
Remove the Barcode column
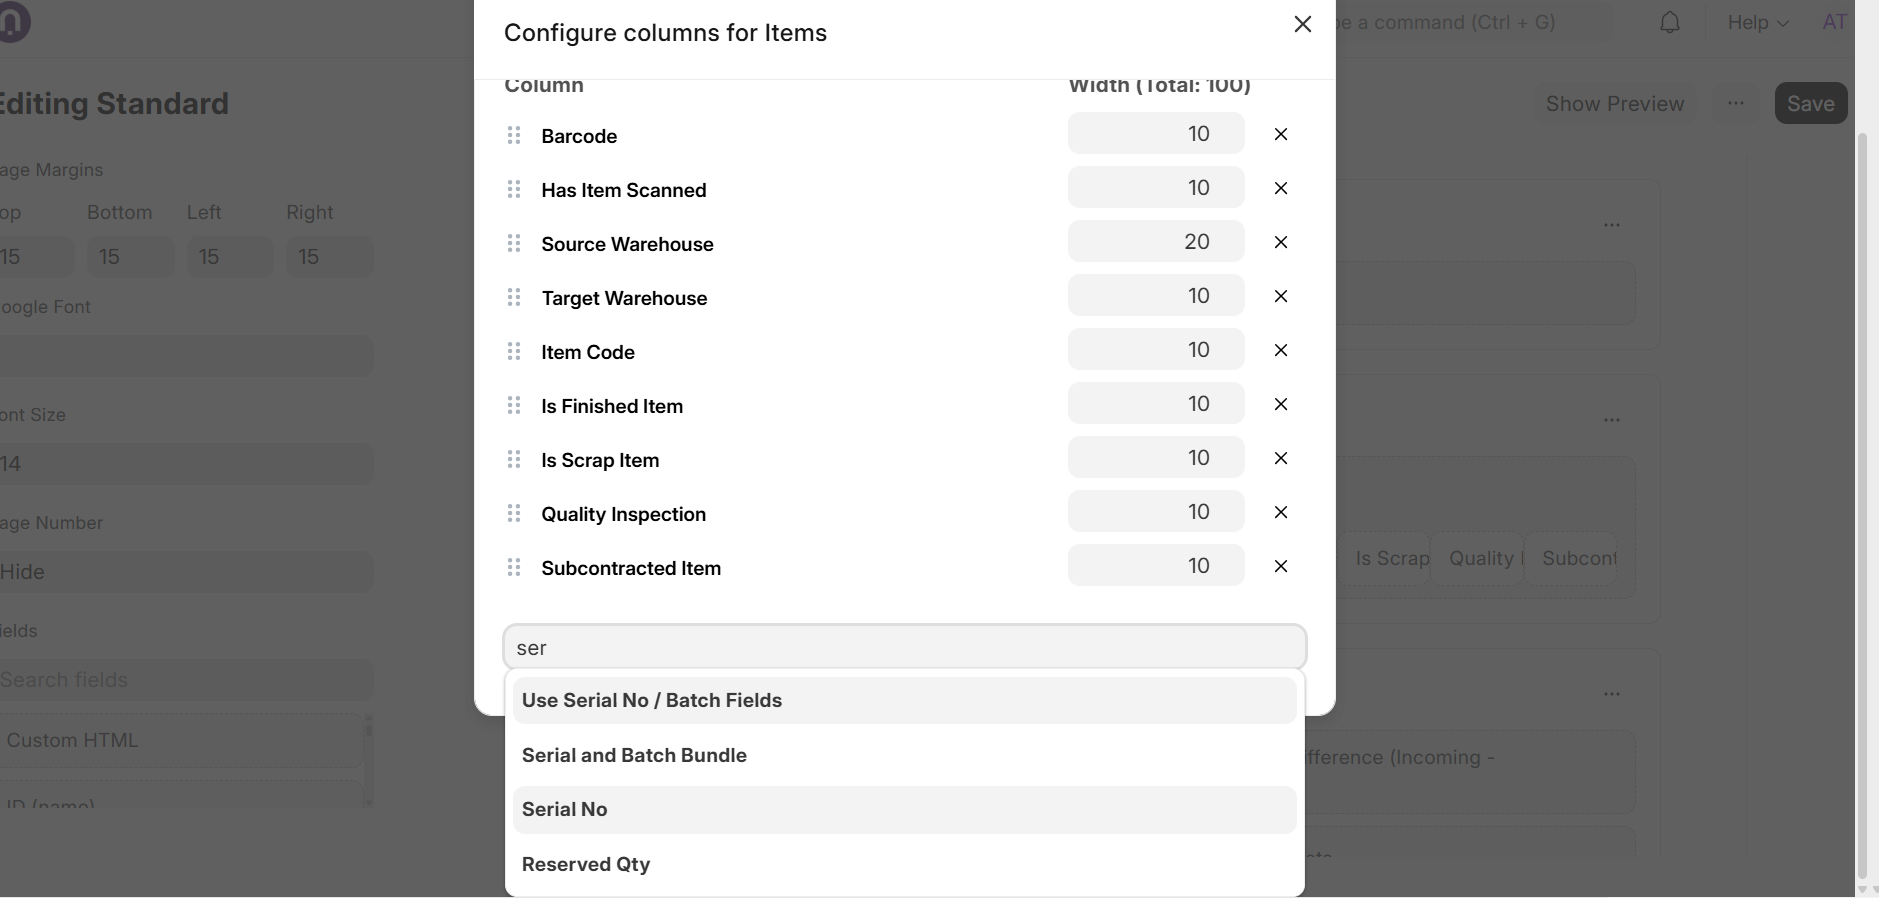(x=1280, y=134)
